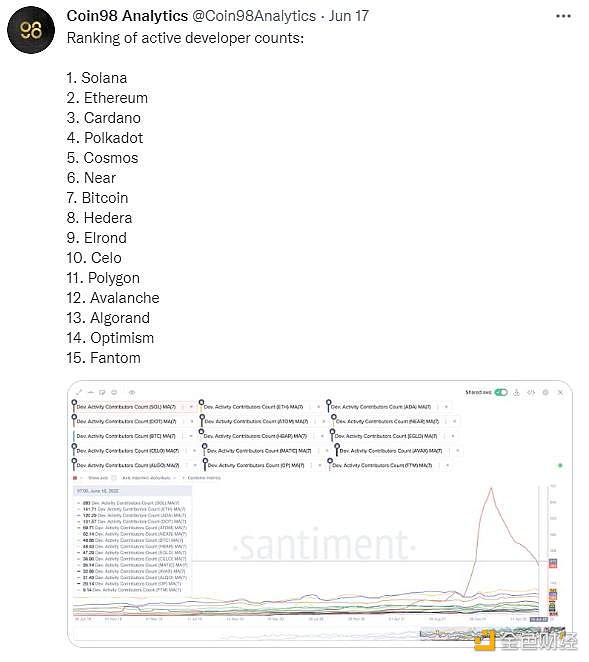Toggle the Shared axis switch
The width and height of the screenshot is (589, 662).
[501, 392]
